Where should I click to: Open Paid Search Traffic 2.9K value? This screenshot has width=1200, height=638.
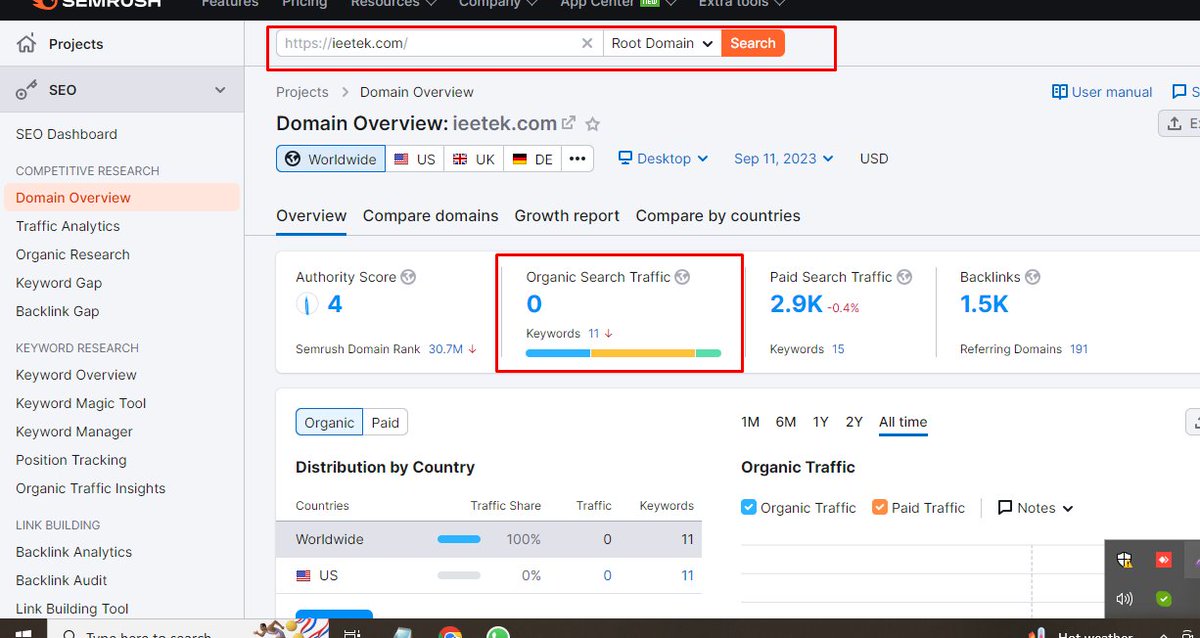[796, 305]
